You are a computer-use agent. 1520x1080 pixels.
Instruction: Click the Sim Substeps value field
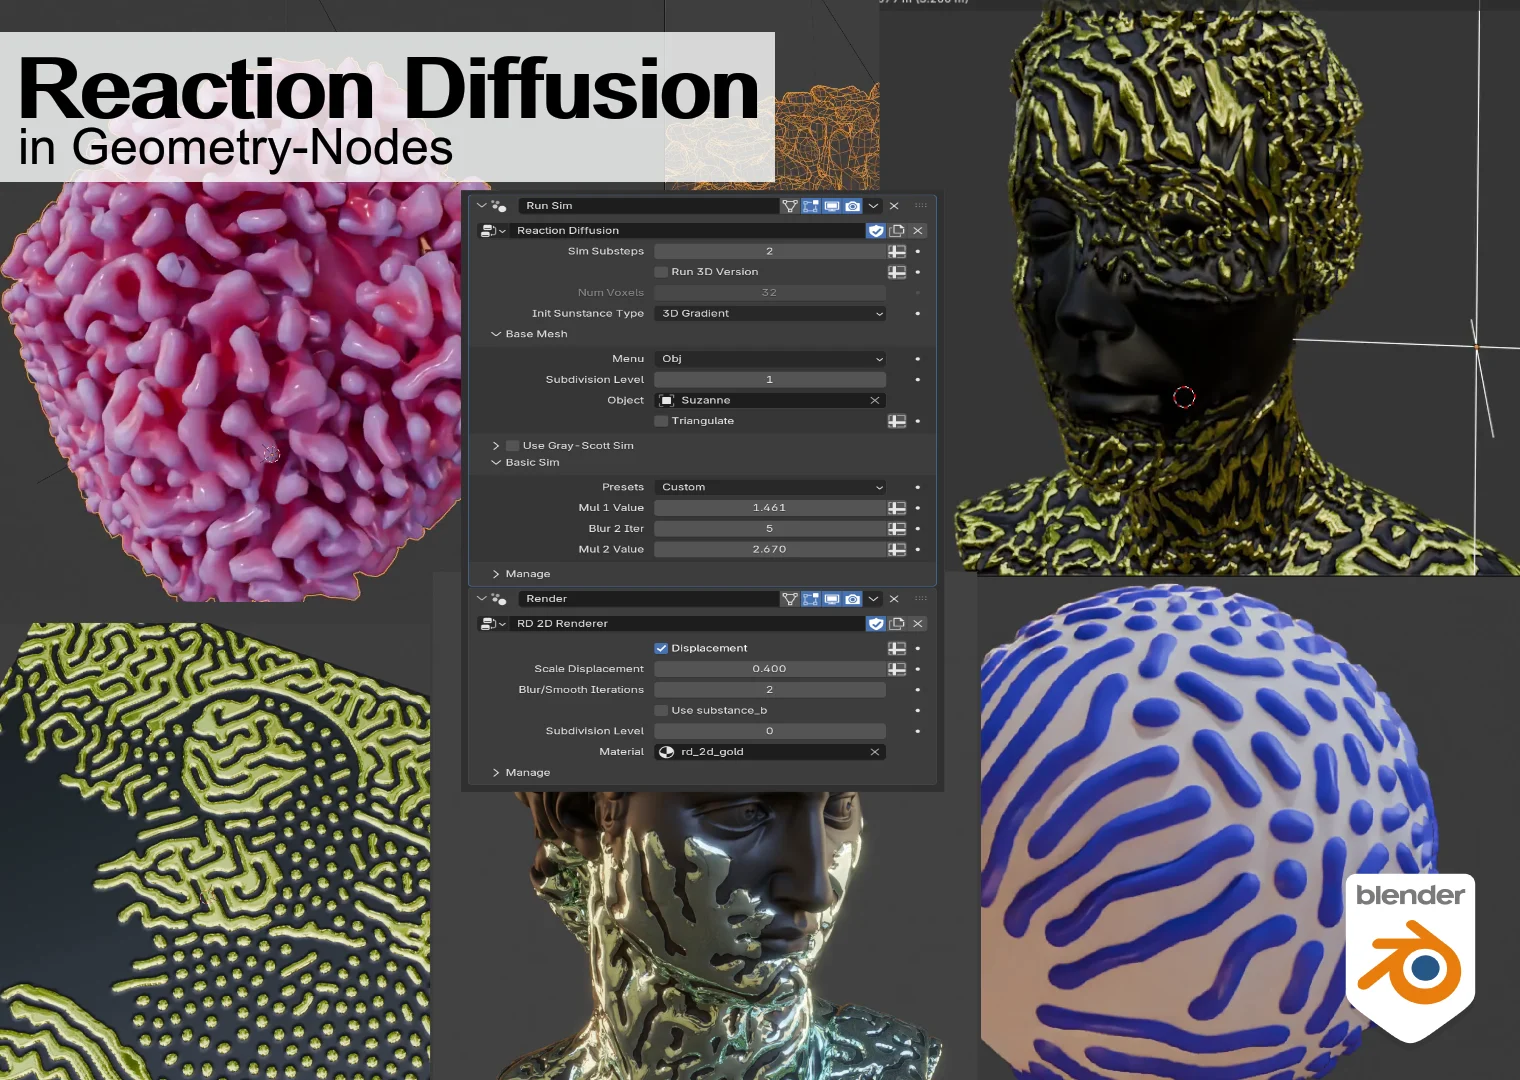(x=770, y=251)
